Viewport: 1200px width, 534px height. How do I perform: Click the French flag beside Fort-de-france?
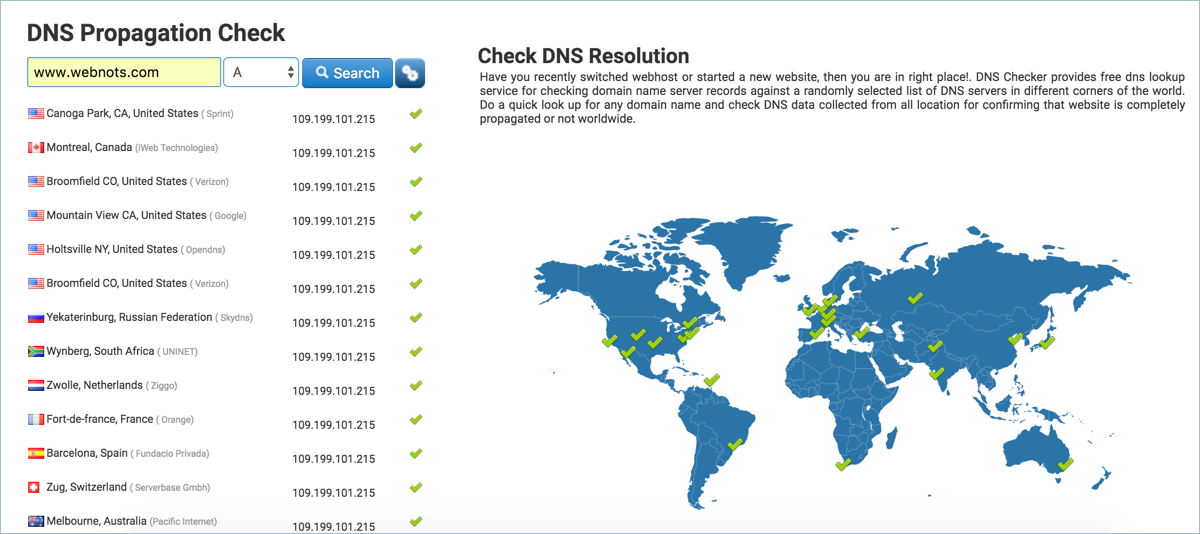tap(36, 420)
